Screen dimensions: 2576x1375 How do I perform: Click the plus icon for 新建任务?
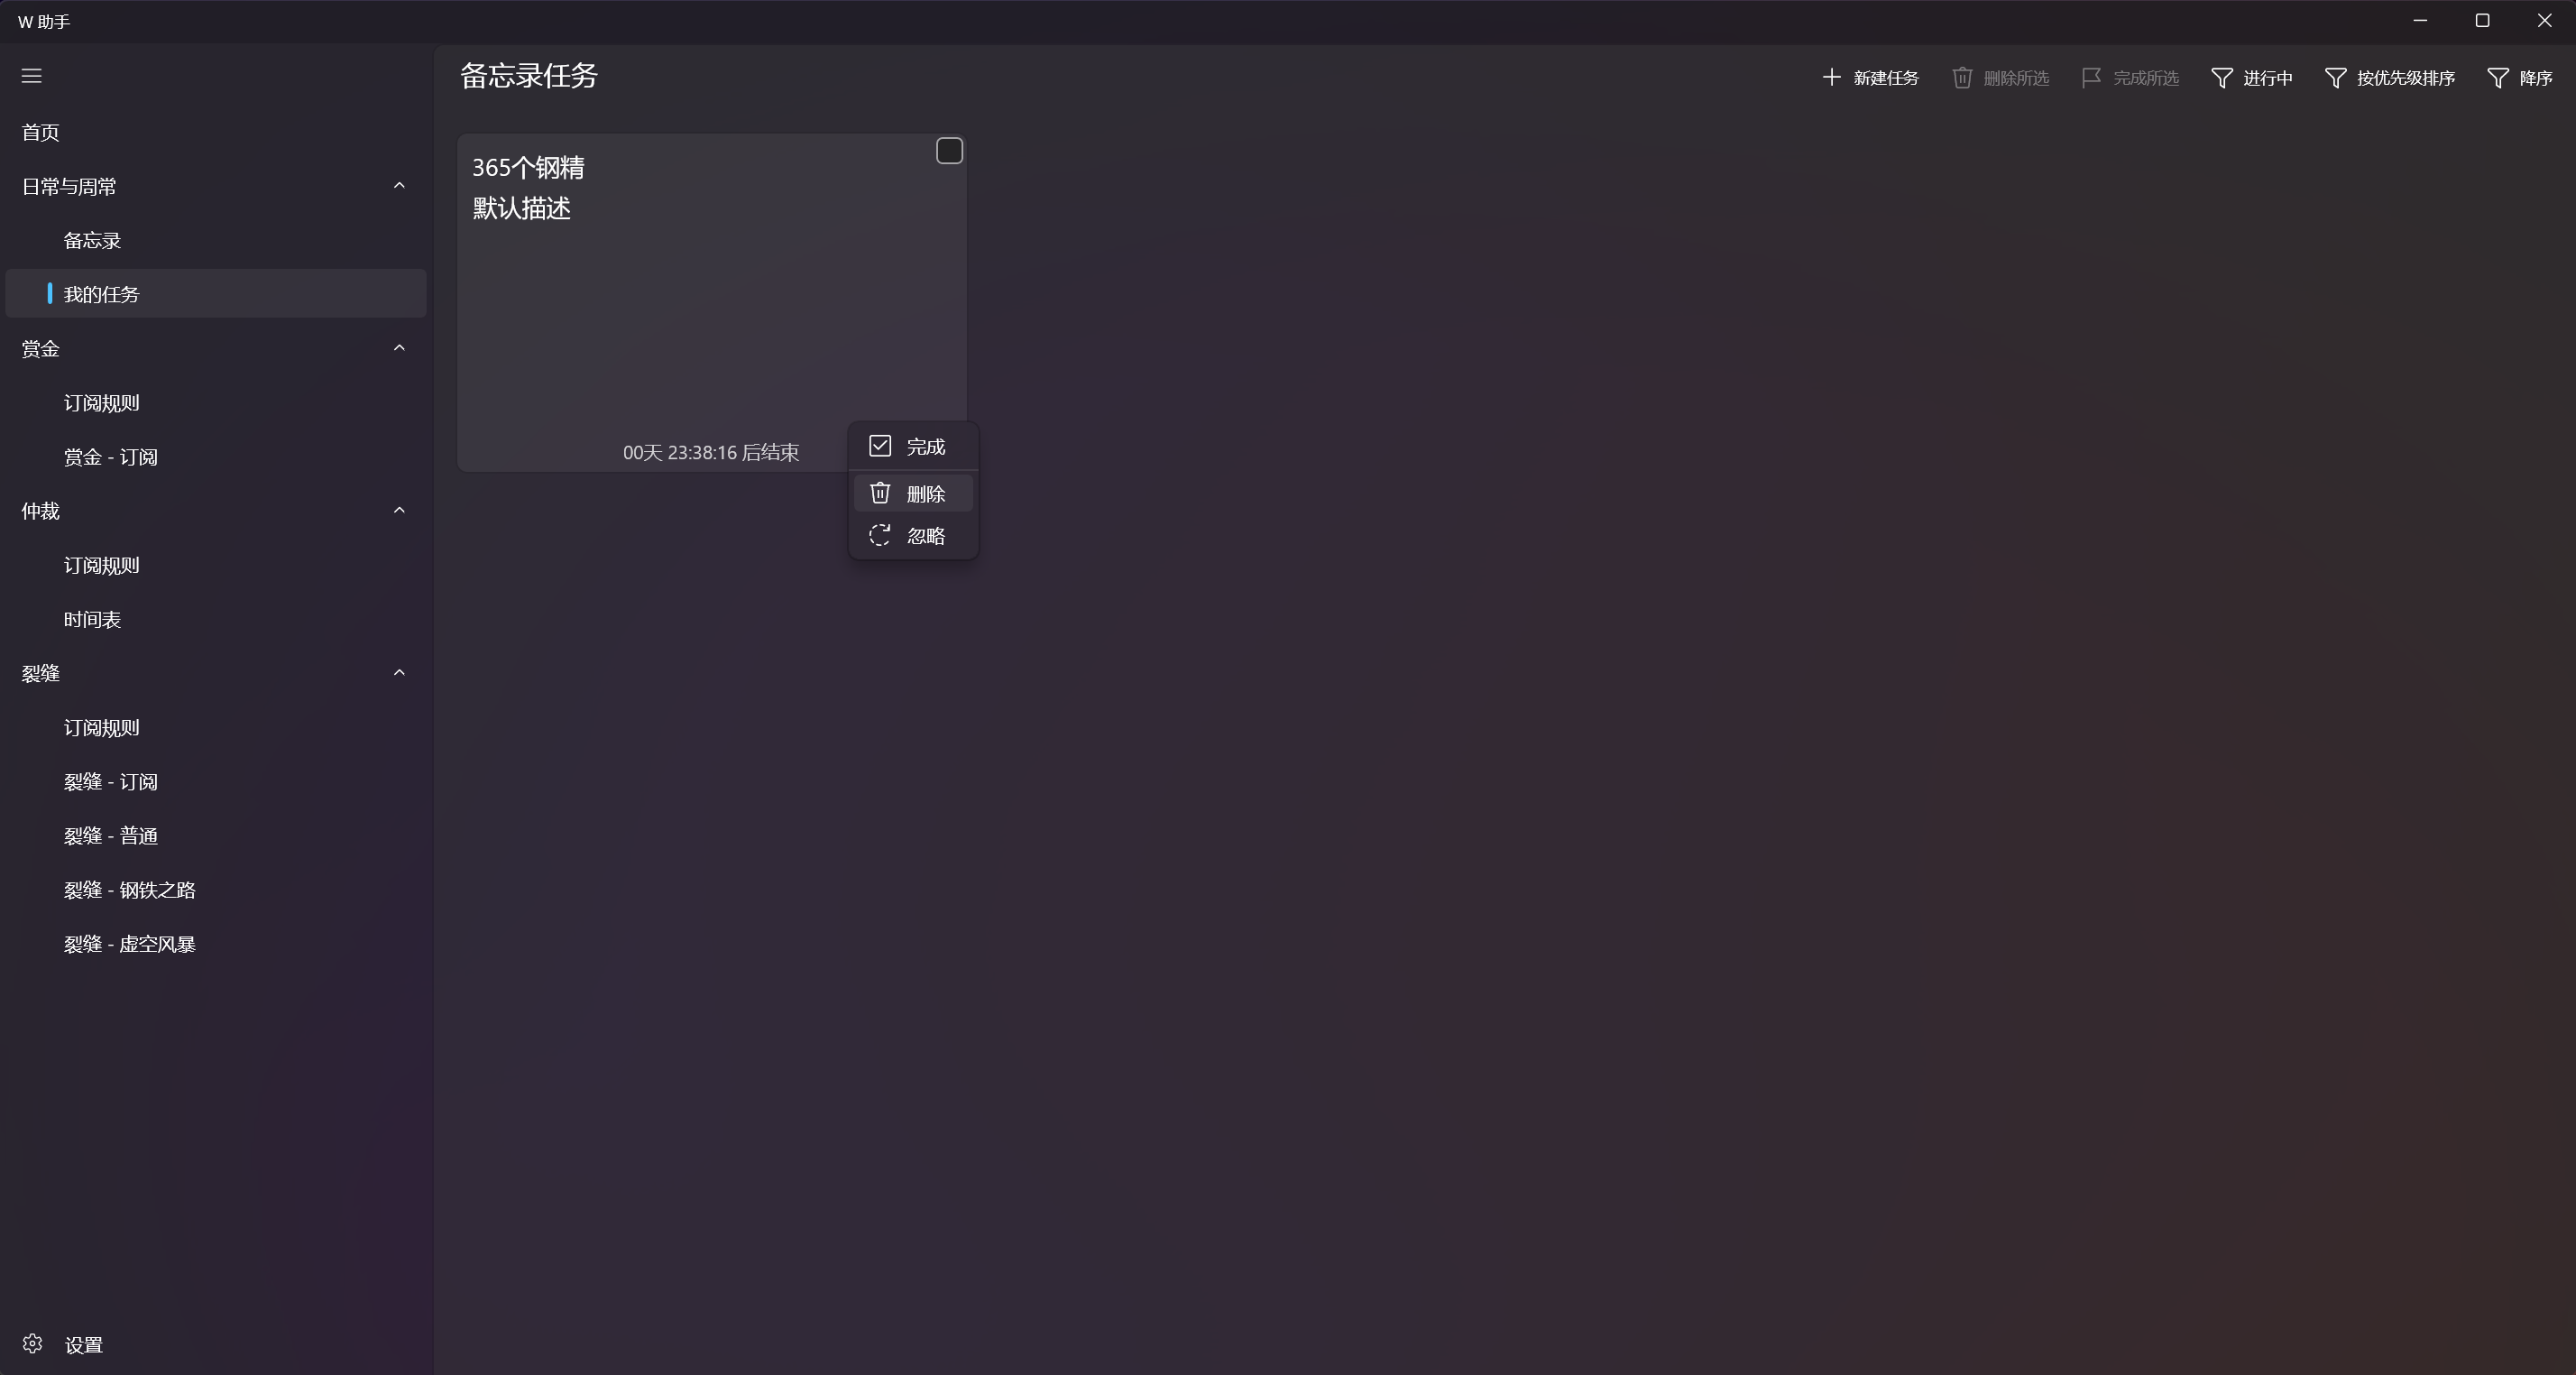click(x=1831, y=77)
